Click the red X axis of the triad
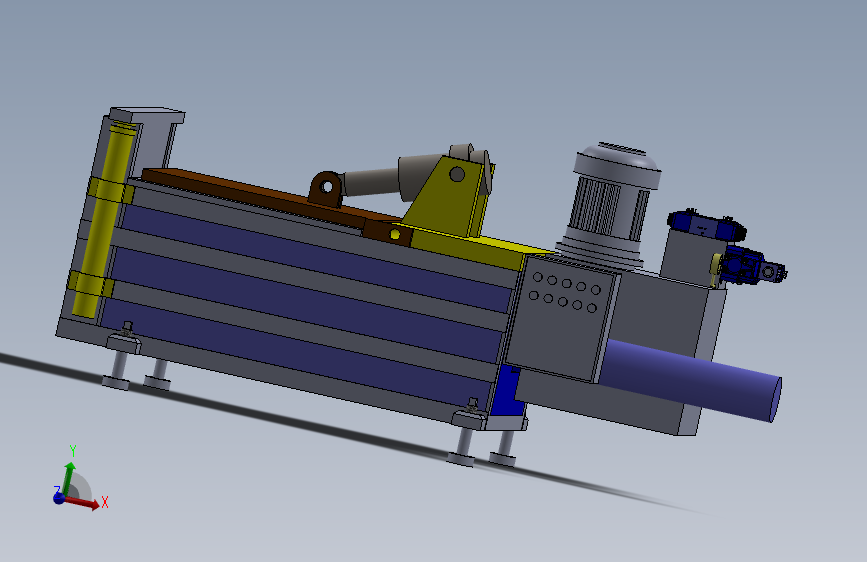This screenshot has height=562, width=867. coord(83,502)
